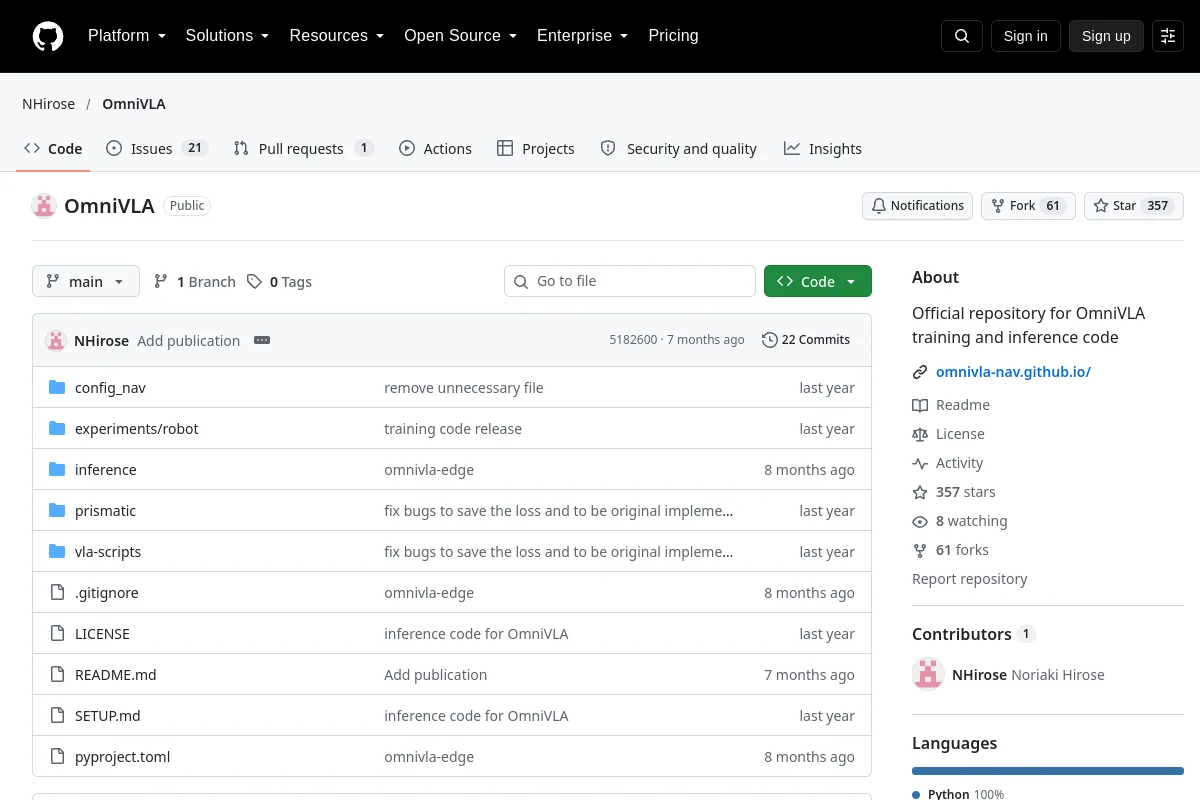Switch to the Projects tab
Screen dimensions: 1200x800
tap(536, 149)
